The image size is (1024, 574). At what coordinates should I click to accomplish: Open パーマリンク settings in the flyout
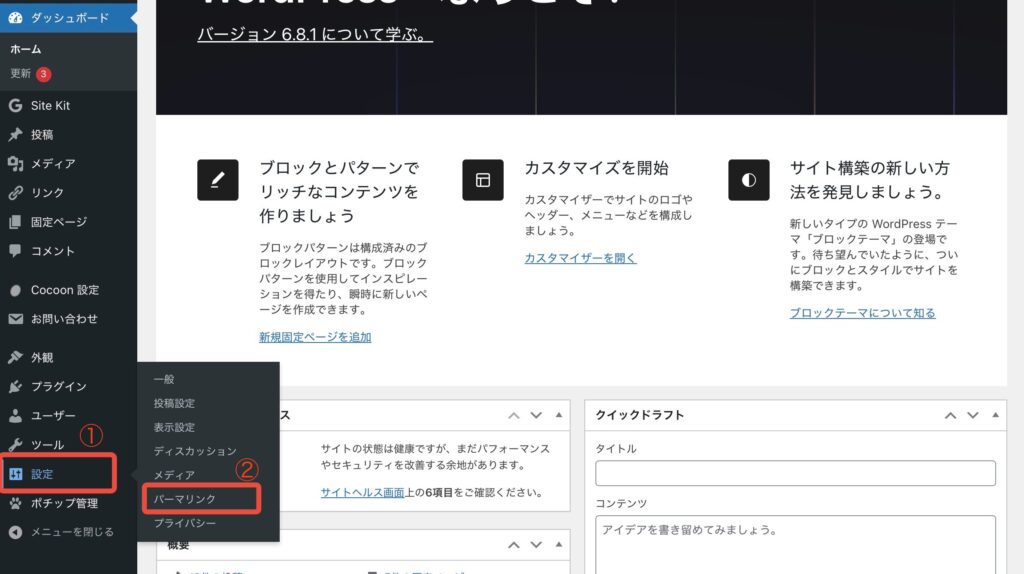click(x=184, y=499)
